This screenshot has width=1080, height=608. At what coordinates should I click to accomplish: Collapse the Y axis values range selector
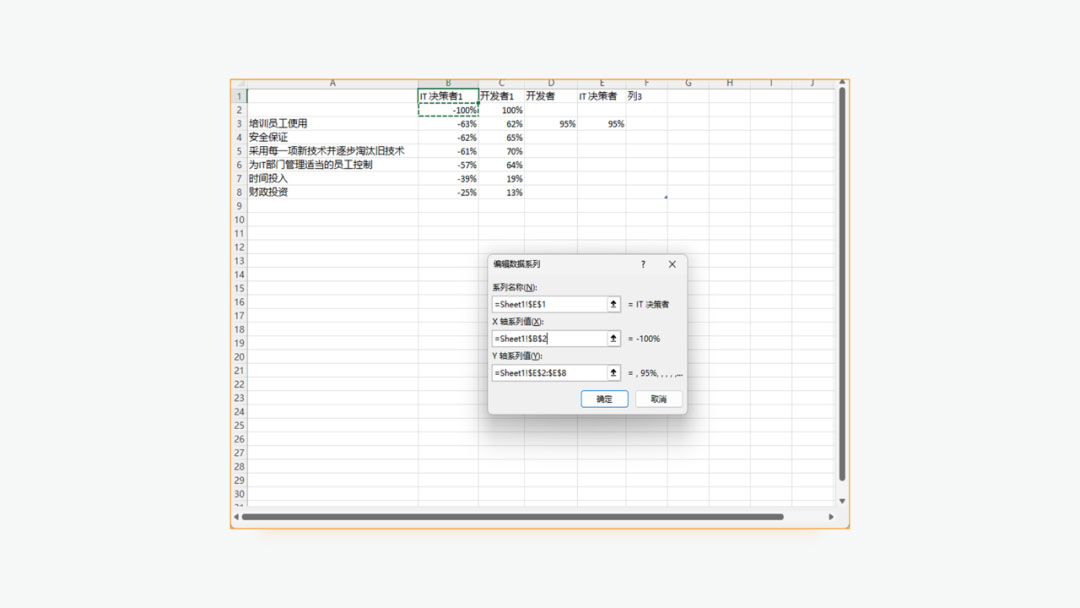click(613, 373)
